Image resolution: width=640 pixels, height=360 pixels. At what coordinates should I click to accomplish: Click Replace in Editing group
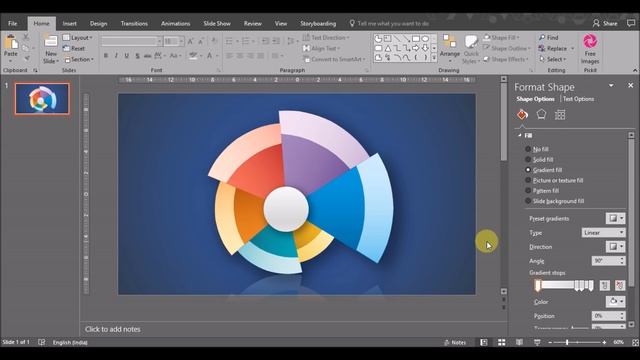click(x=556, y=48)
